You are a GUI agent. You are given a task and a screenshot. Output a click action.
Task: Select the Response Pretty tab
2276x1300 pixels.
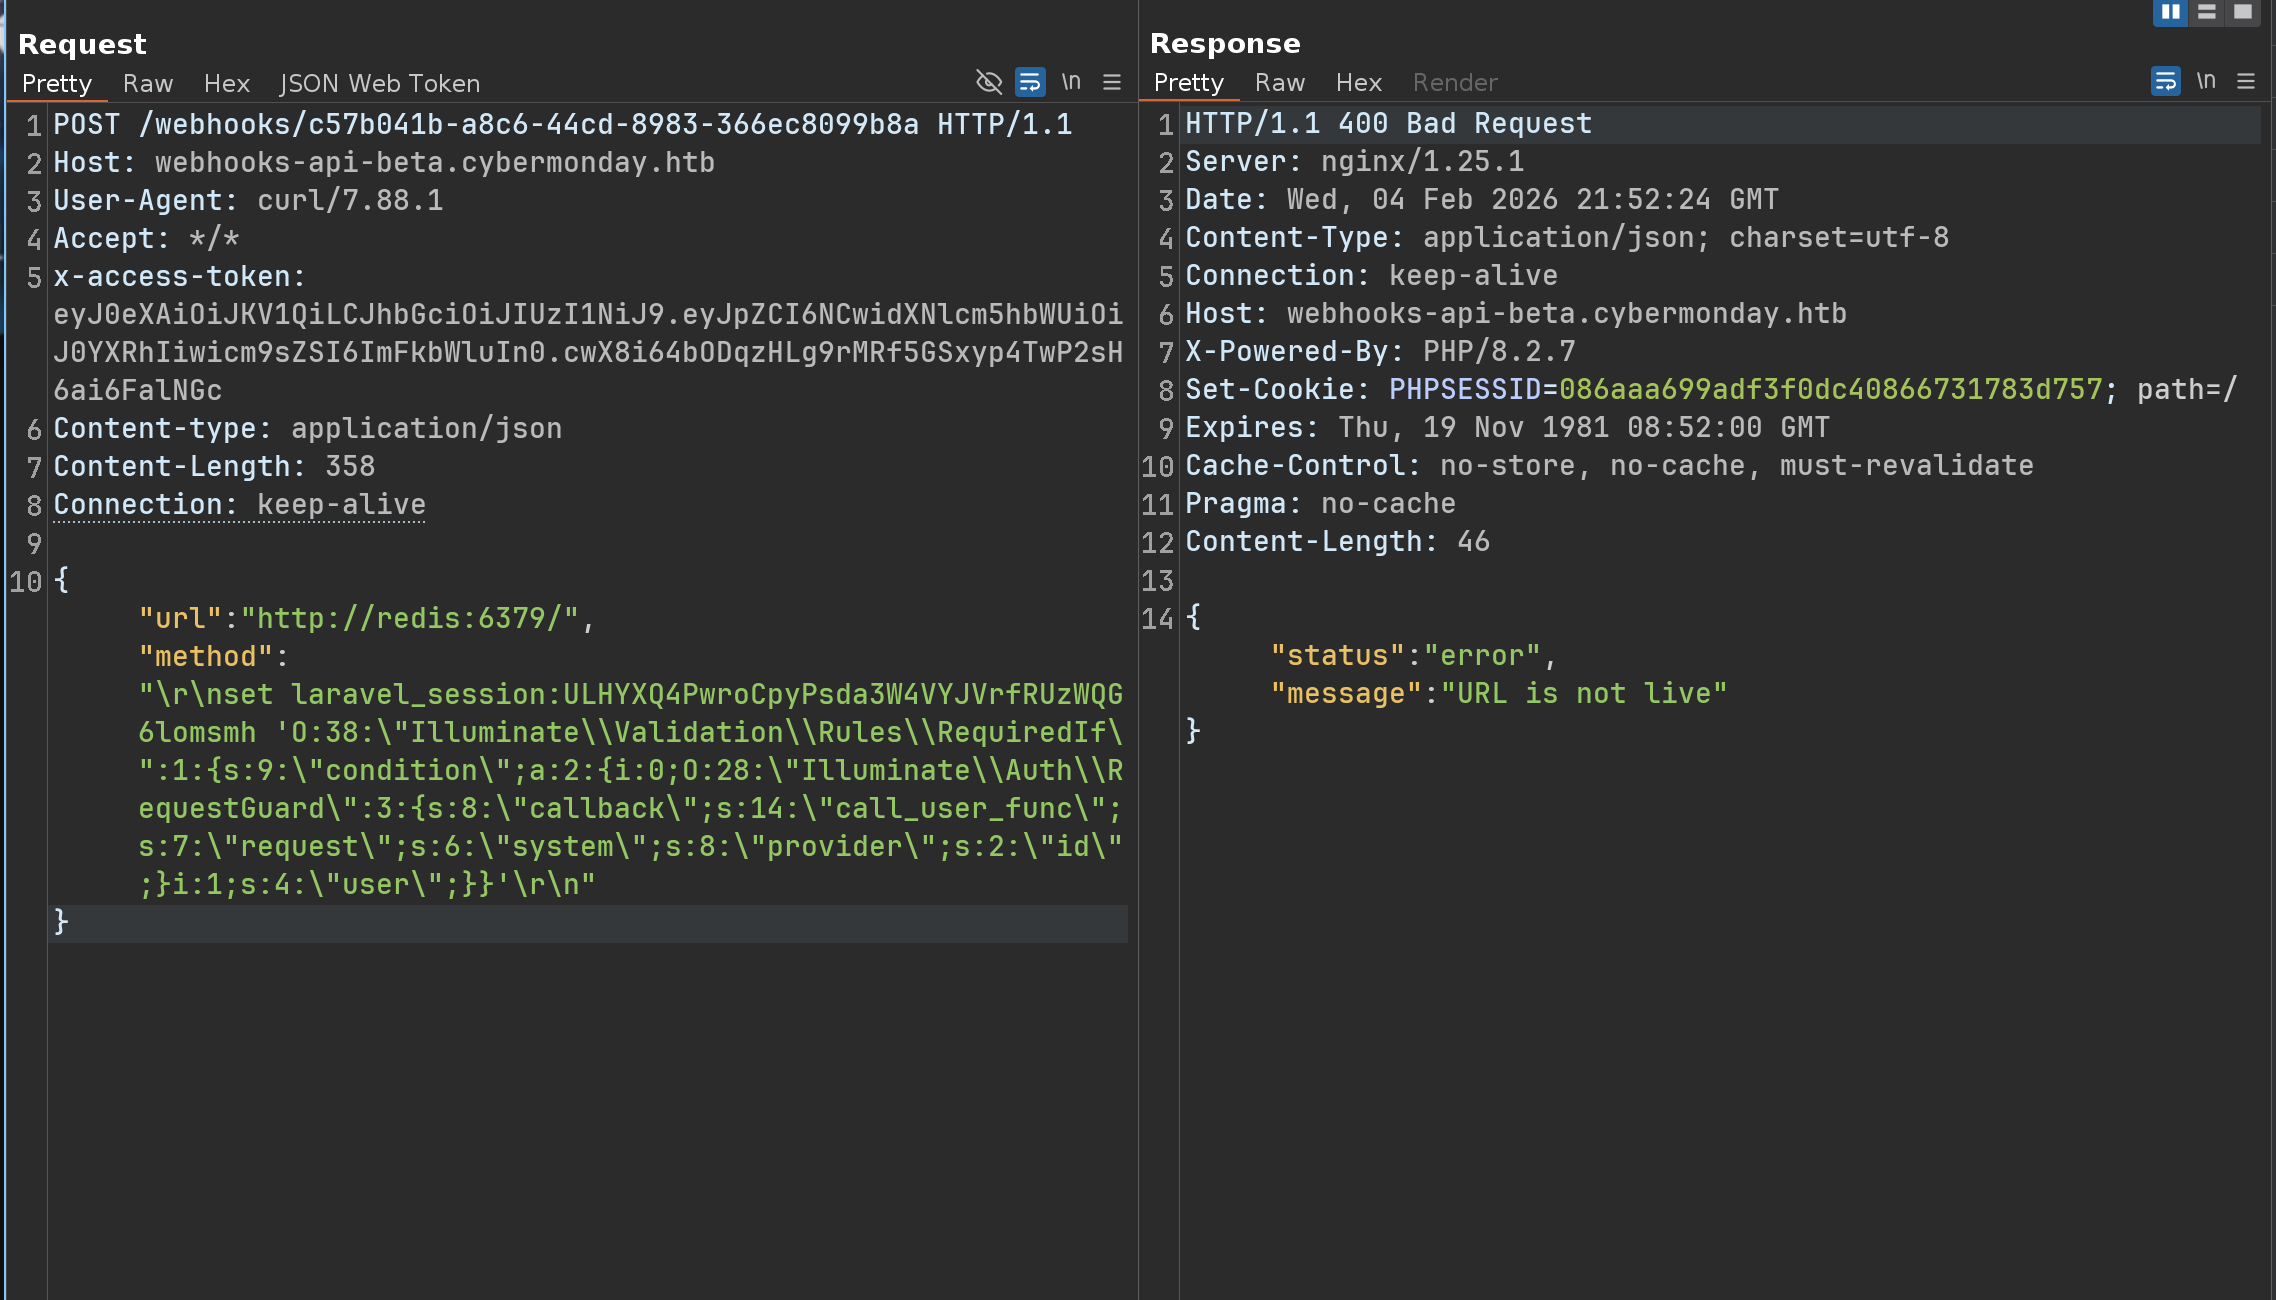(1189, 83)
